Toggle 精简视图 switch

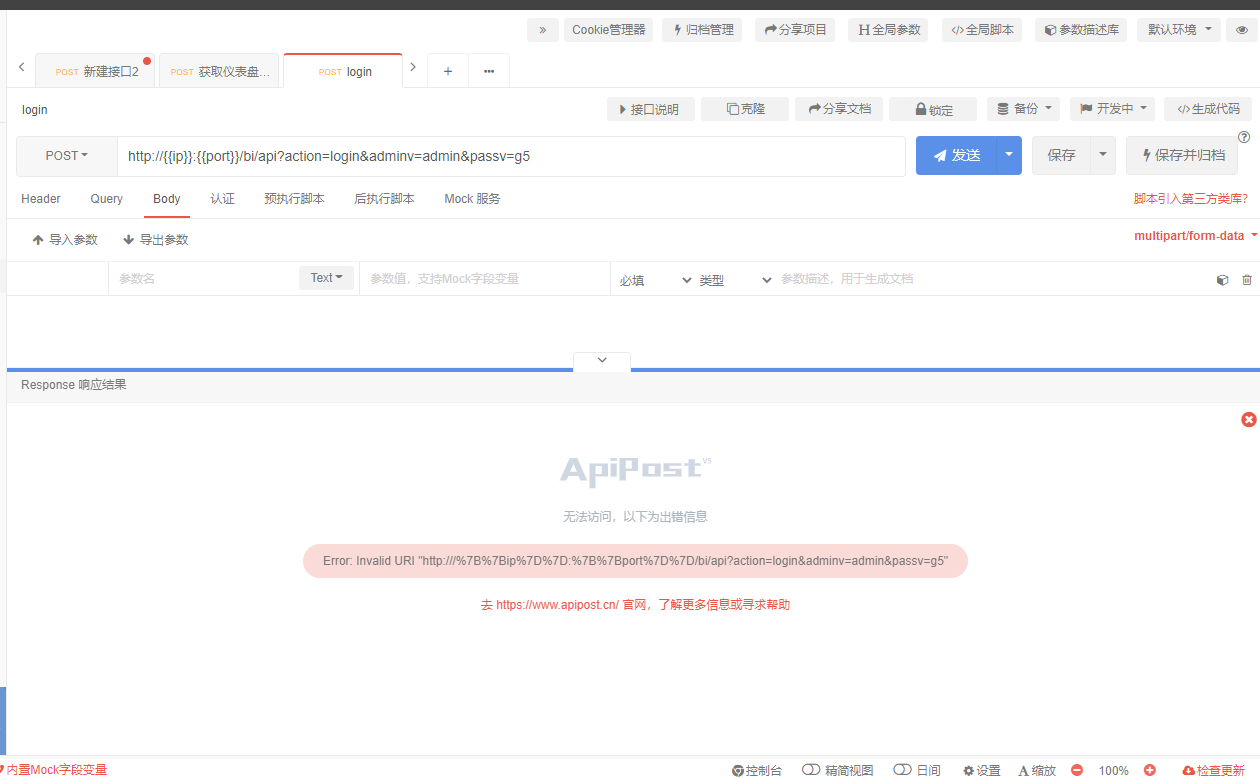pyautogui.click(x=837, y=770)
